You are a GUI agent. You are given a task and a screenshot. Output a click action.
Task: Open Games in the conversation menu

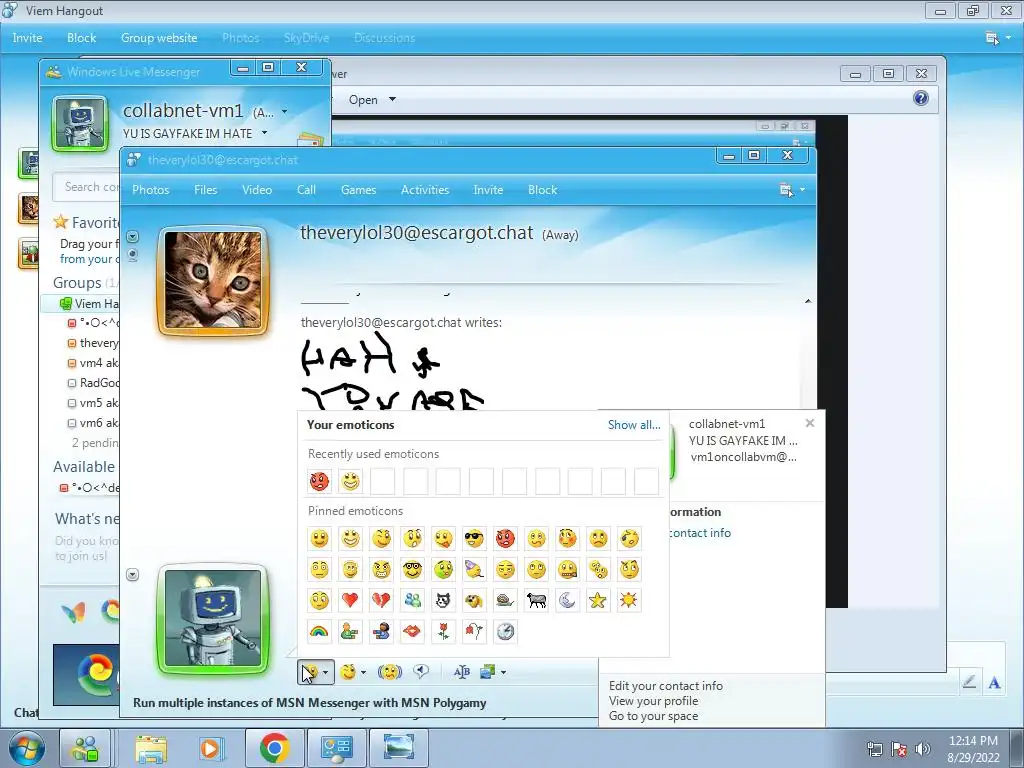[359, 190]
